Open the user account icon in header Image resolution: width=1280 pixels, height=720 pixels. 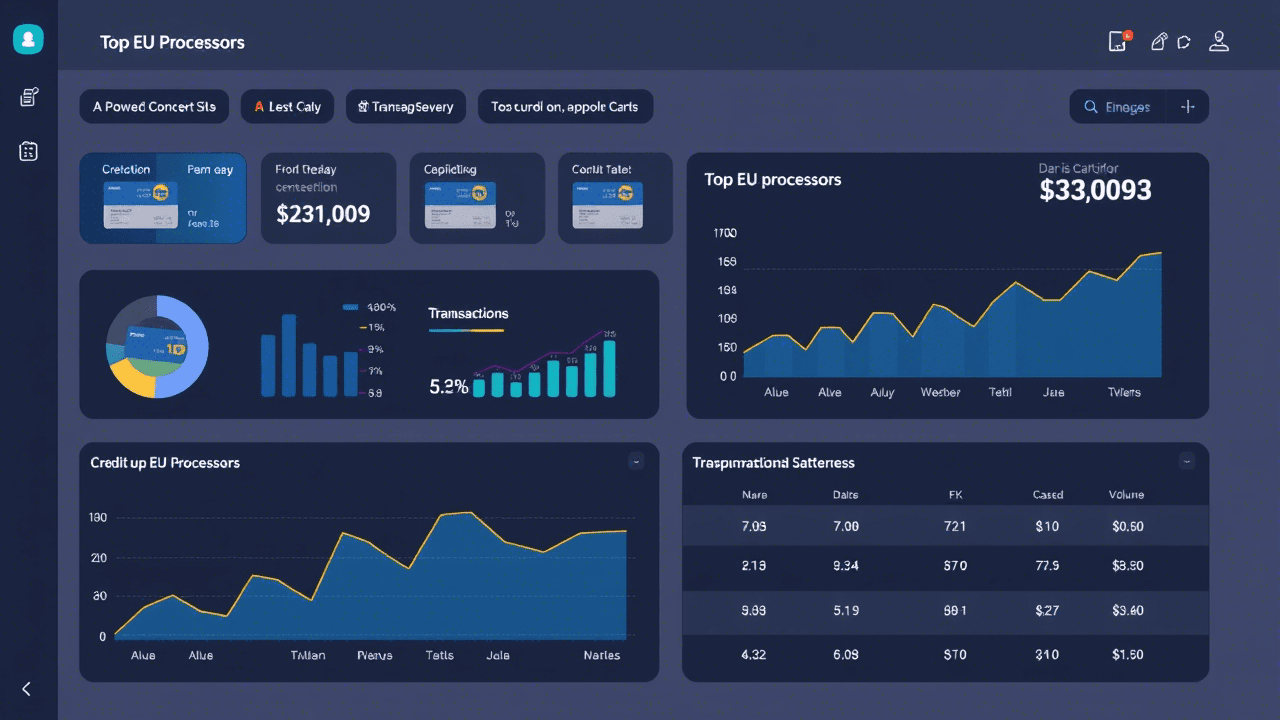(1219, 41)
